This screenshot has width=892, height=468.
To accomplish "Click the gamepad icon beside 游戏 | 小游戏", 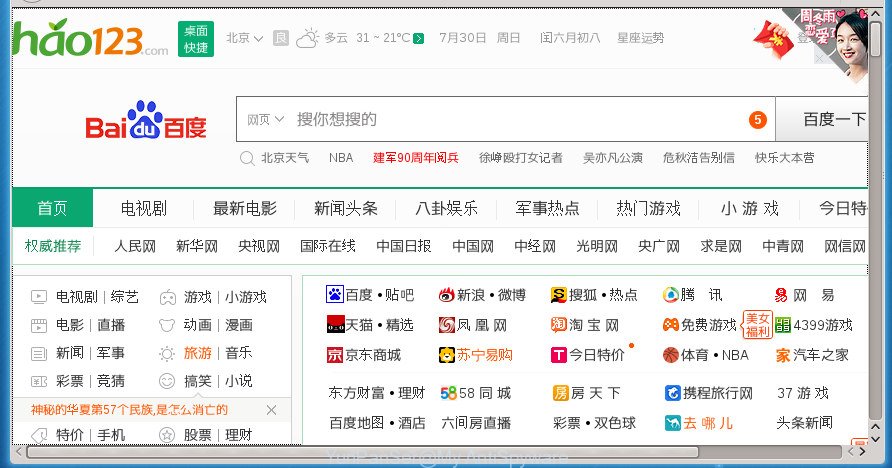I will pos(167,297).
